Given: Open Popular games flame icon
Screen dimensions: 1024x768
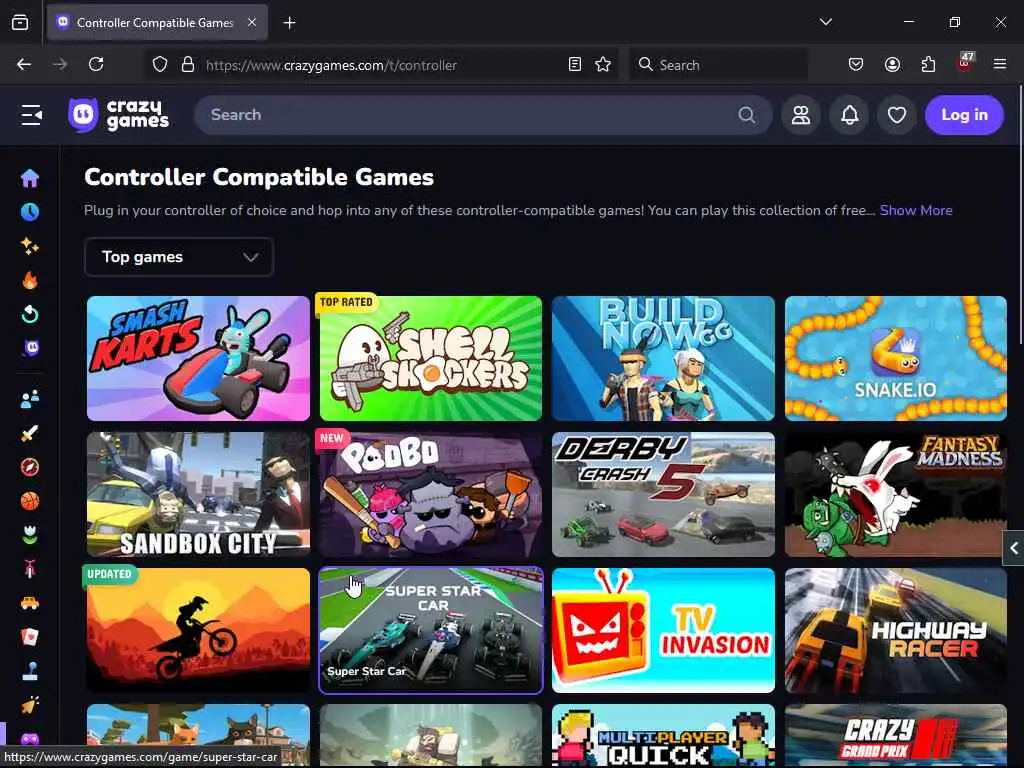Looking at the screenshot, I should [29, 280].
